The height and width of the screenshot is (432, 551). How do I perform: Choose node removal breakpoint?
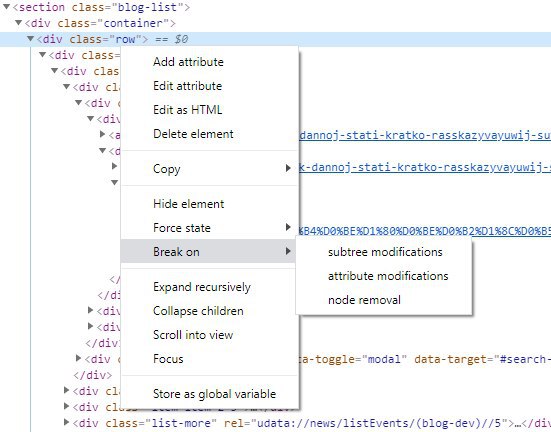click(384, 300)
